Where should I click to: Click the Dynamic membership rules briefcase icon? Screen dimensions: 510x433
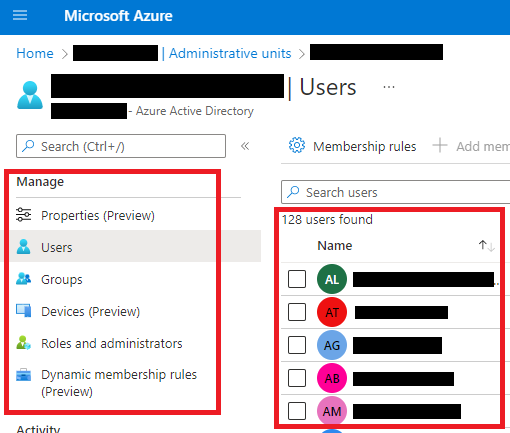(x=24, y=375)
